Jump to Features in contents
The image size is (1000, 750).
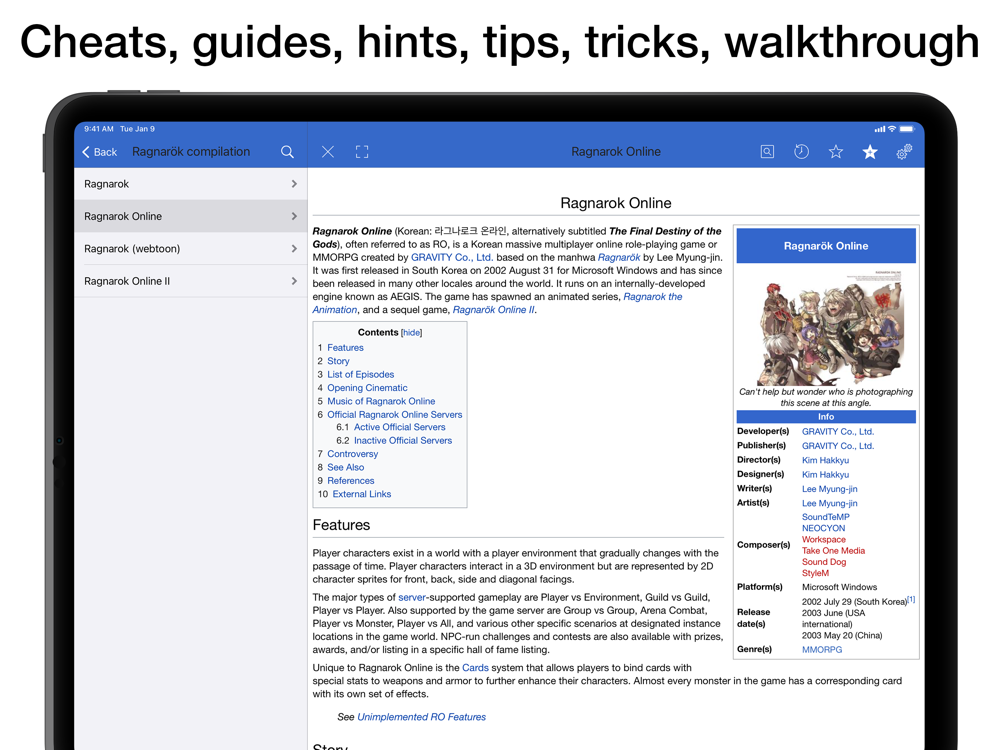345,348
